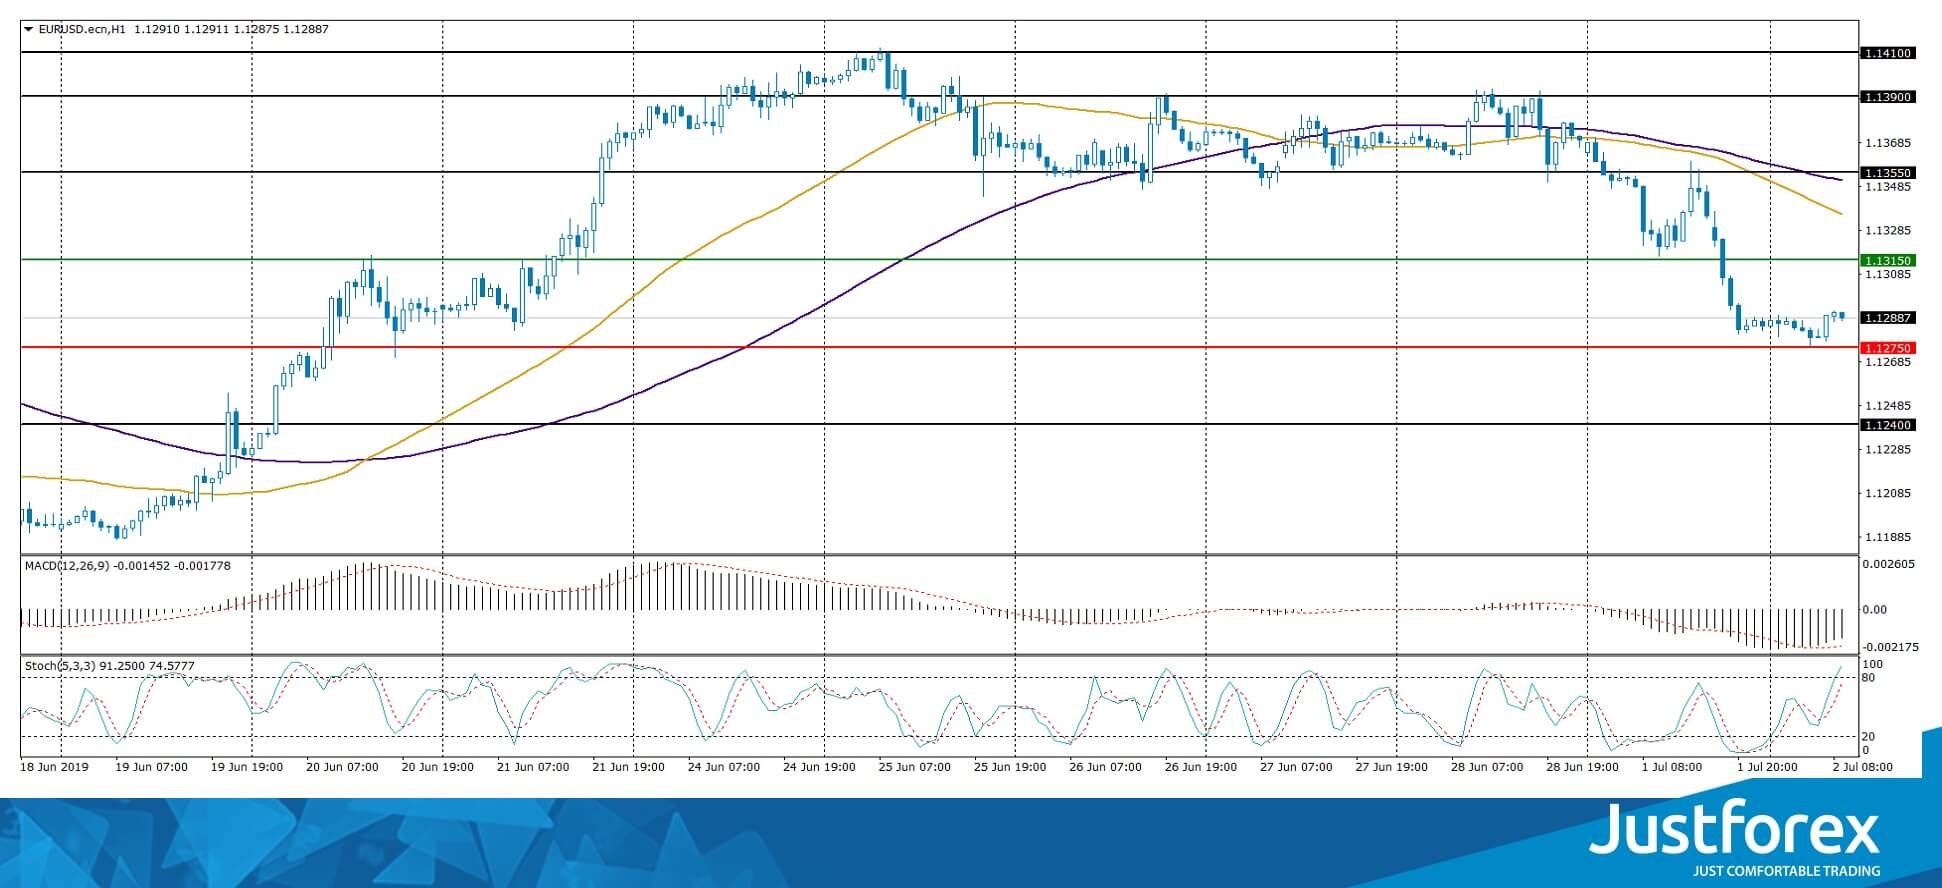Click the 1.12285 price axis value
The width and height of the screenshot is (1942, 888).
pos(1888,449)
